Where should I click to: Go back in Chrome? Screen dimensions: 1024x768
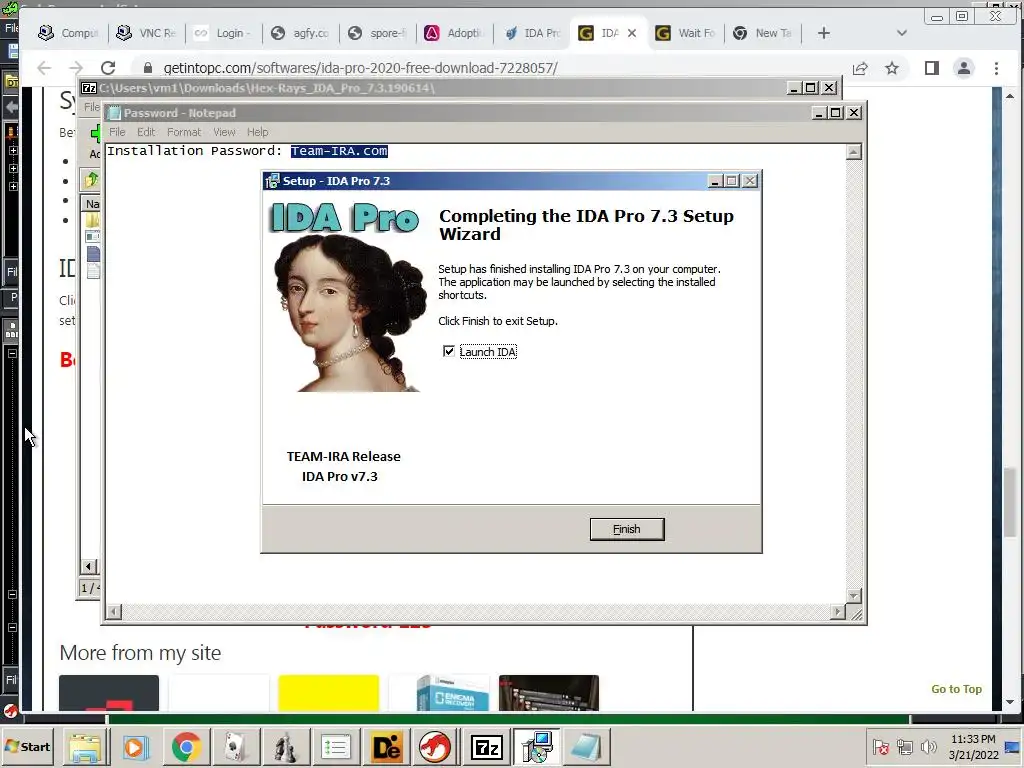pos(44,68)
